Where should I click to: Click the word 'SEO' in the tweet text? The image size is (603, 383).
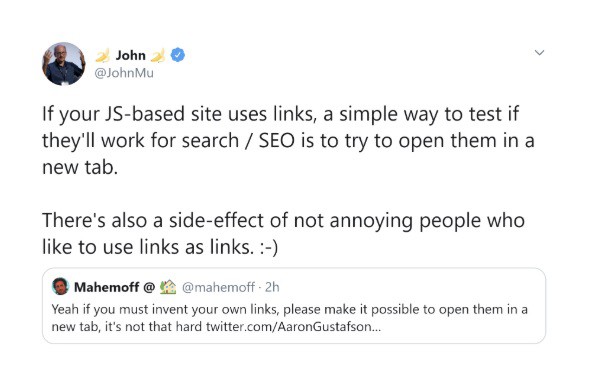[x=277, y=140]
